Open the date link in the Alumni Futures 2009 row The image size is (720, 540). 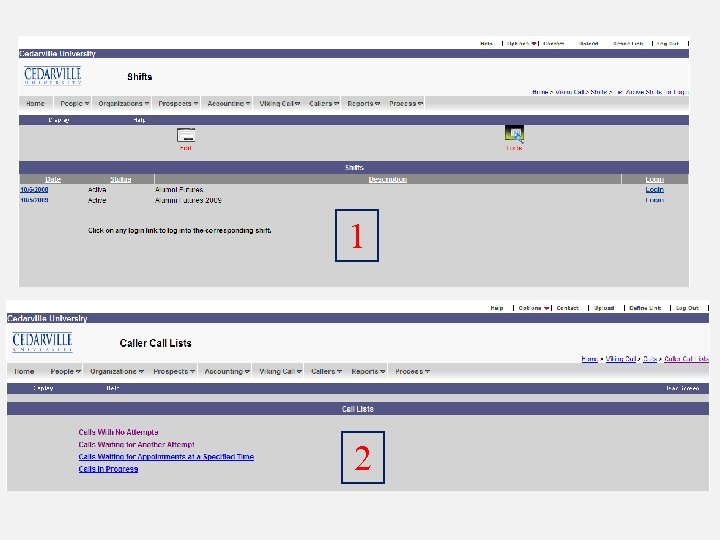pyautogui.click(x=34, y=200)
